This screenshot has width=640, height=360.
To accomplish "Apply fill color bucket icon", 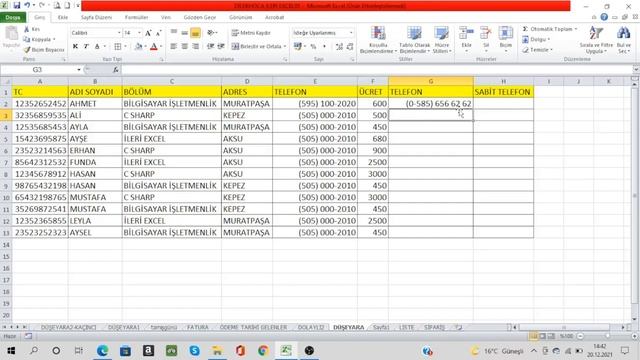I will (139, 47).
